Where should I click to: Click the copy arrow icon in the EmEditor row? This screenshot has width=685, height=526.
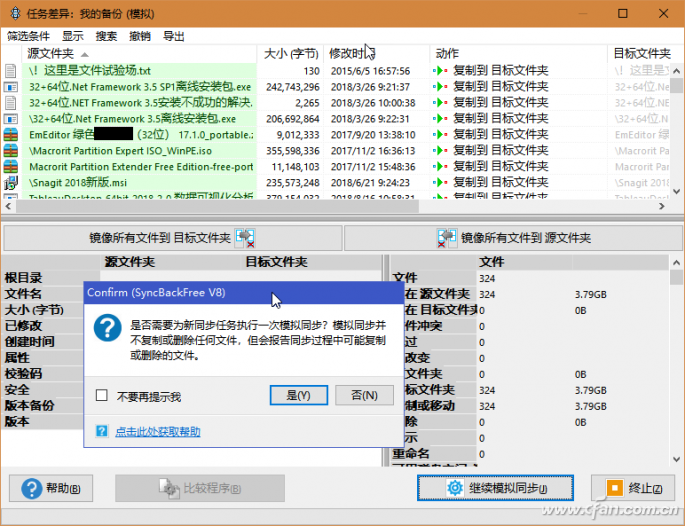440,135
